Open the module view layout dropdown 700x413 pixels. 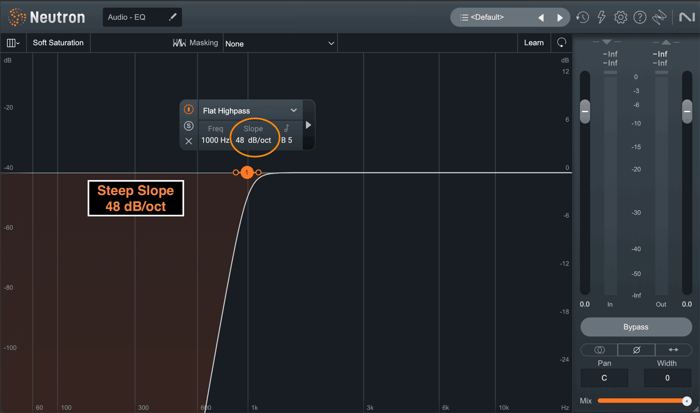pos(13,43)
